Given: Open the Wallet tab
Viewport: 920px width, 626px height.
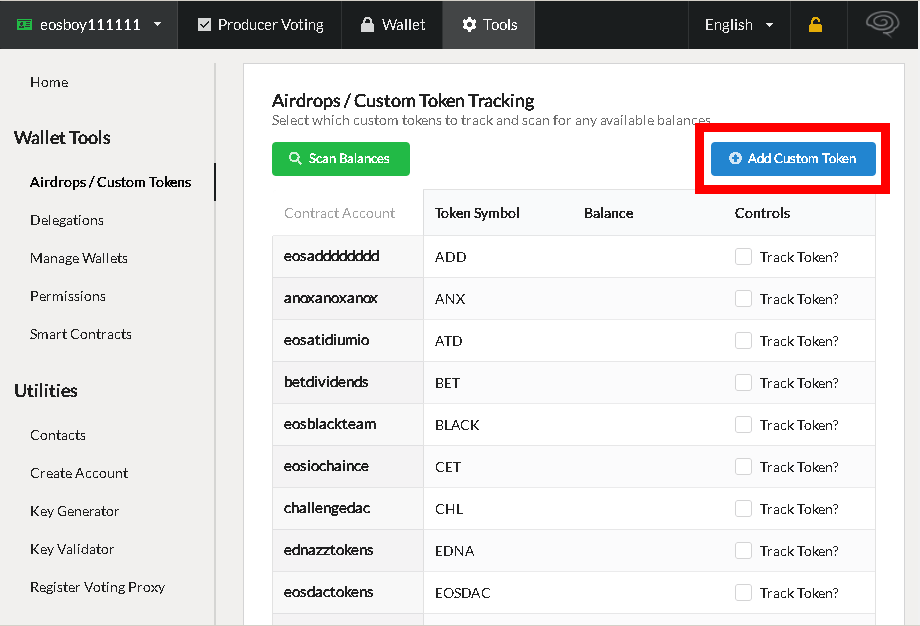Looking at the screenshot, I should click(x=392, y=25).
